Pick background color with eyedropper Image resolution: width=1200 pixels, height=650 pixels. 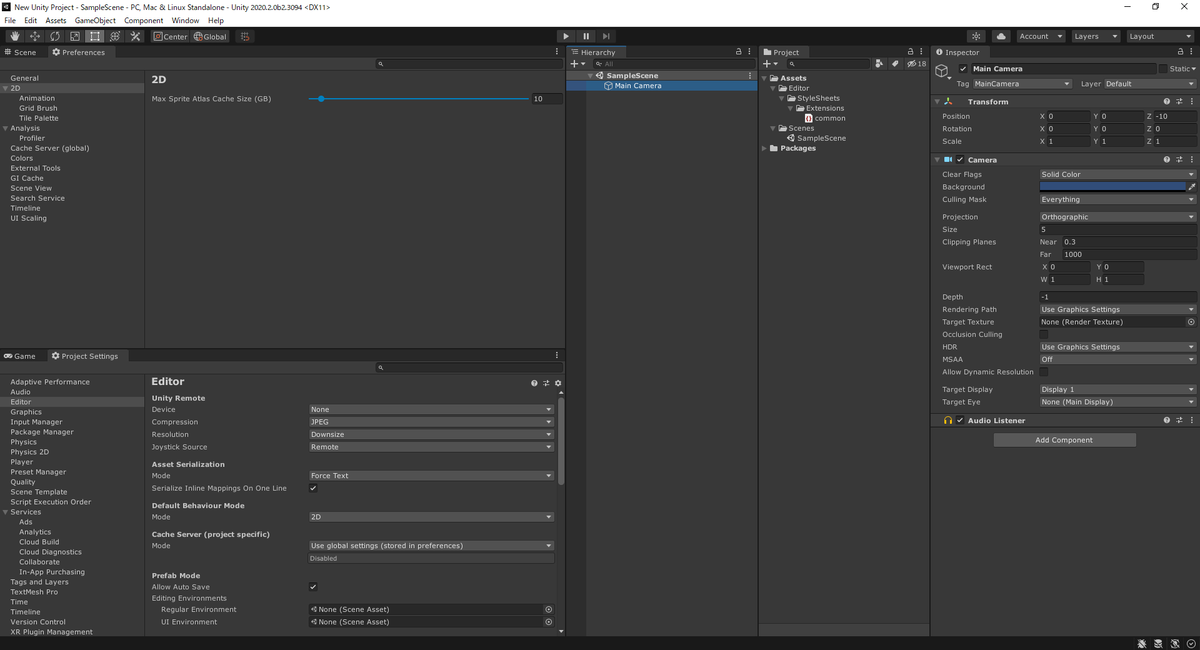(x=1191, y=187)
